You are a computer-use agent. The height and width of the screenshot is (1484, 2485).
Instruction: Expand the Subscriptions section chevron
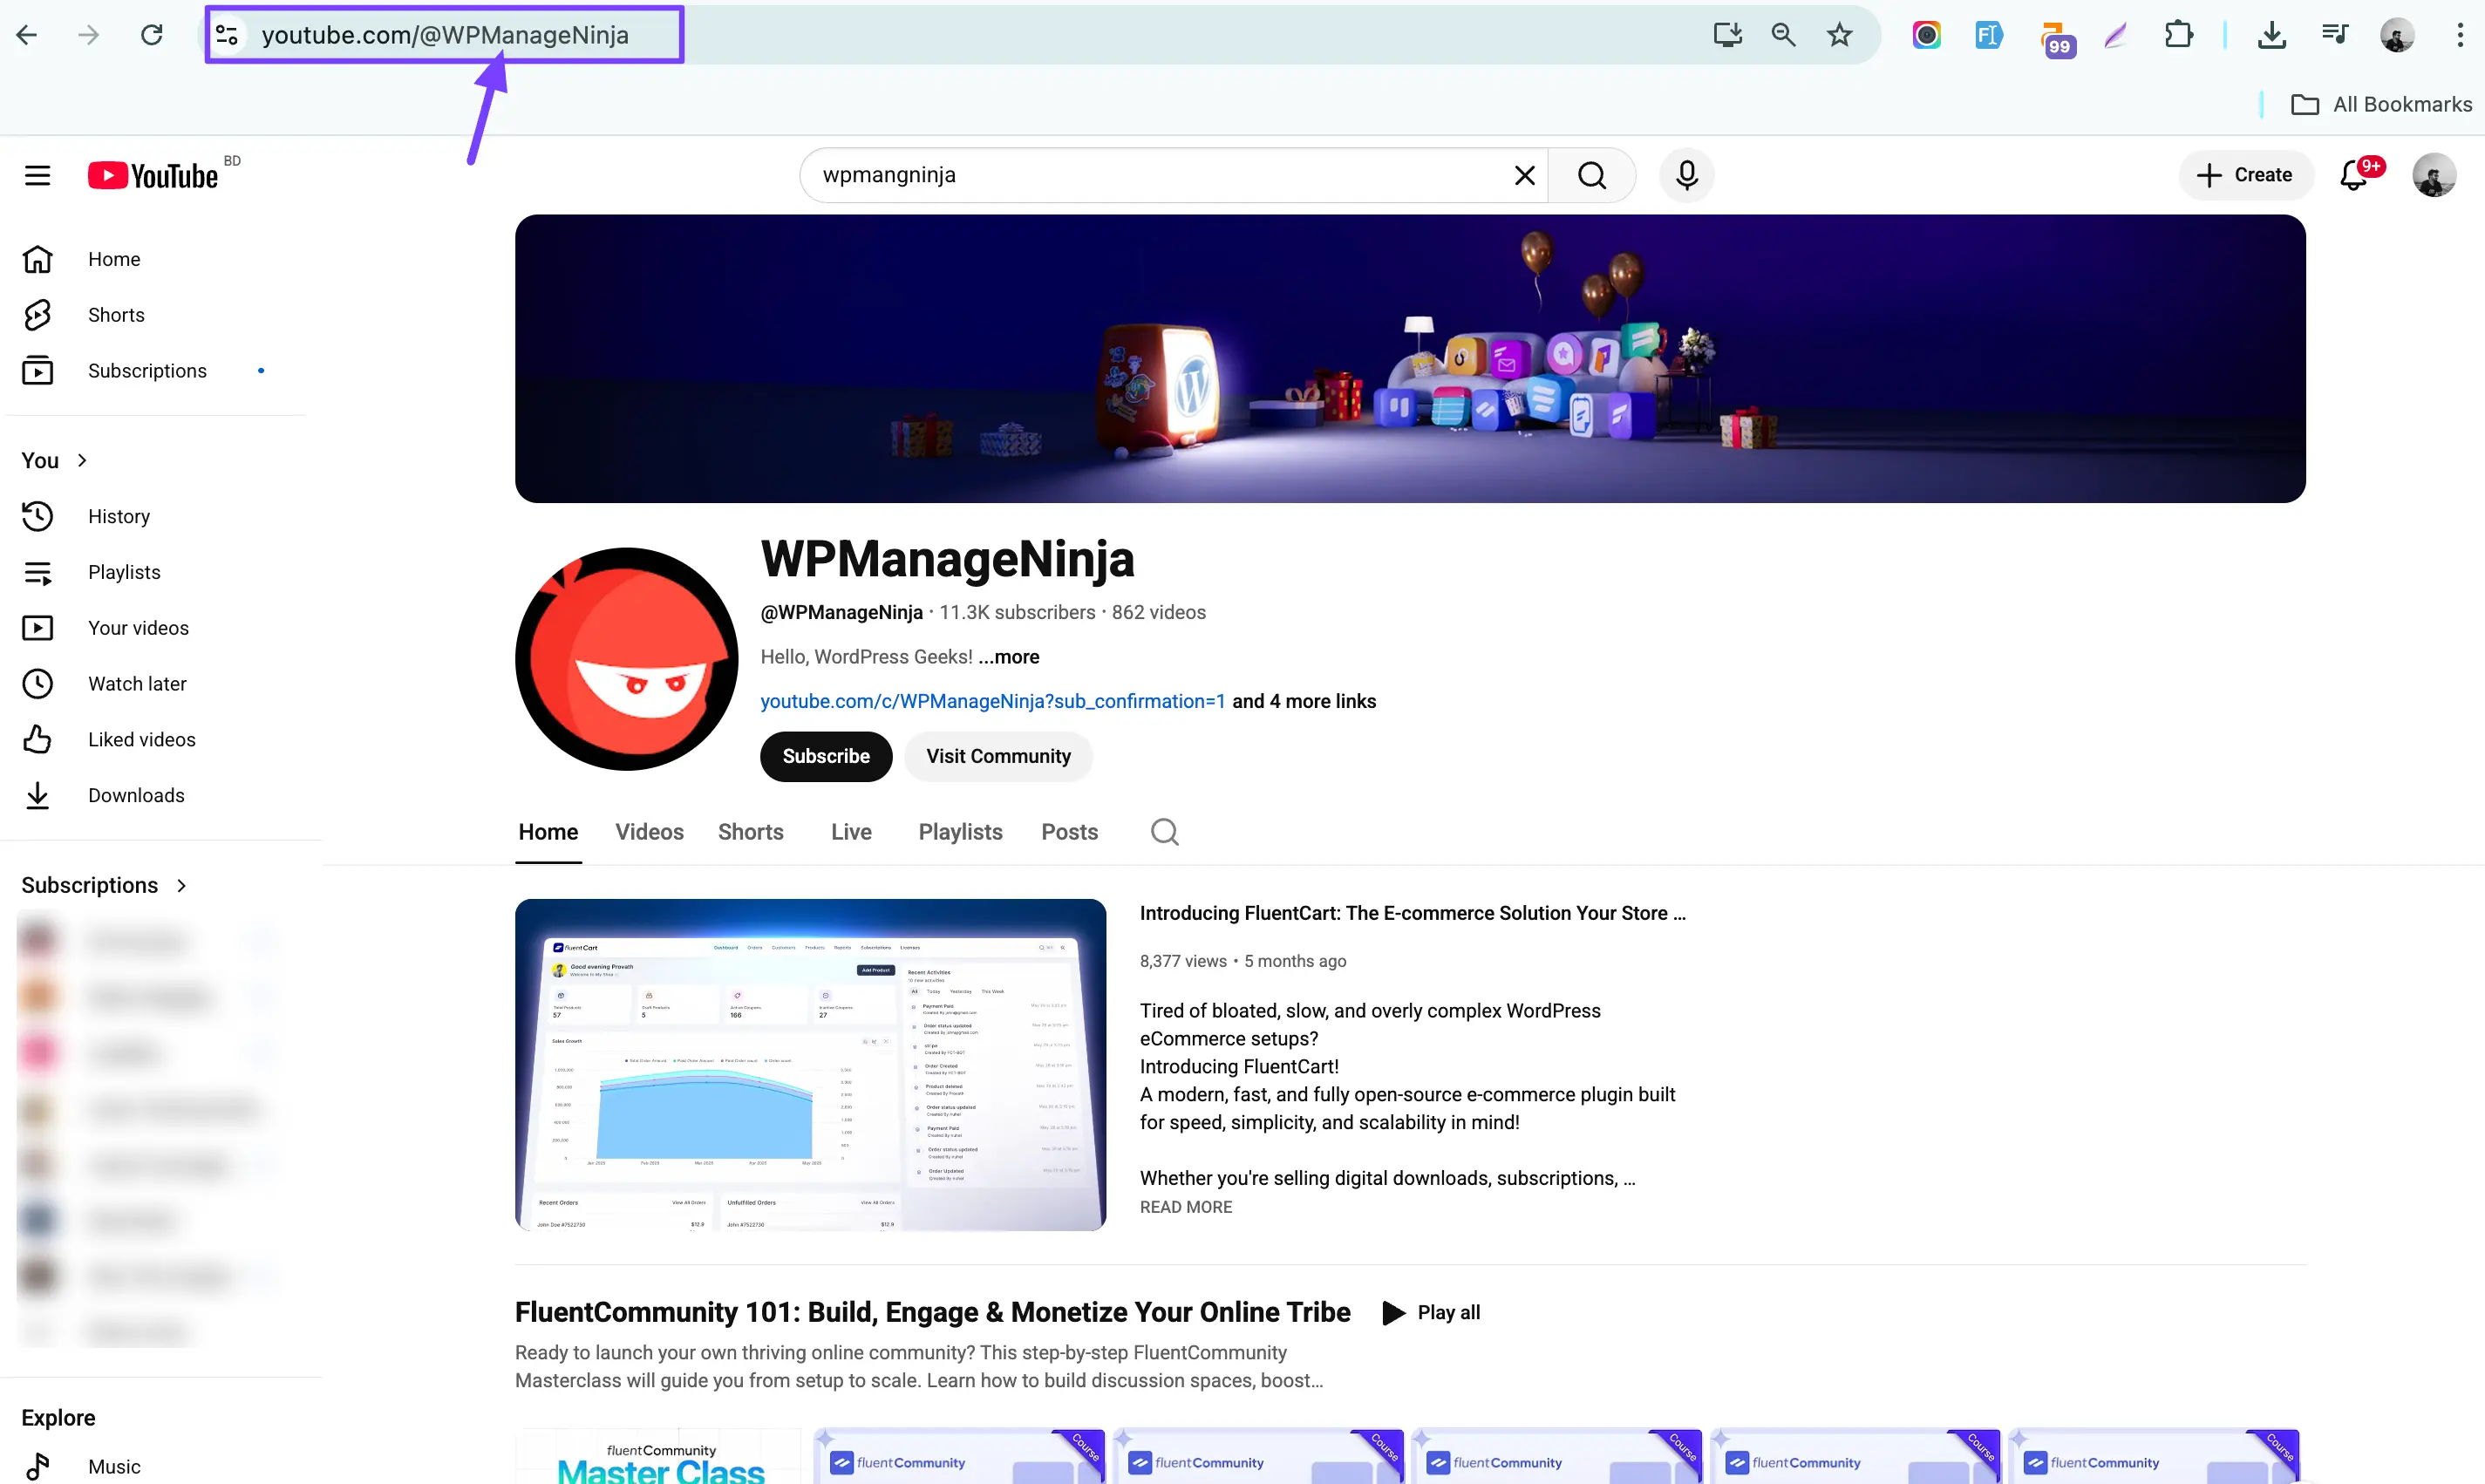click(181, 885)
